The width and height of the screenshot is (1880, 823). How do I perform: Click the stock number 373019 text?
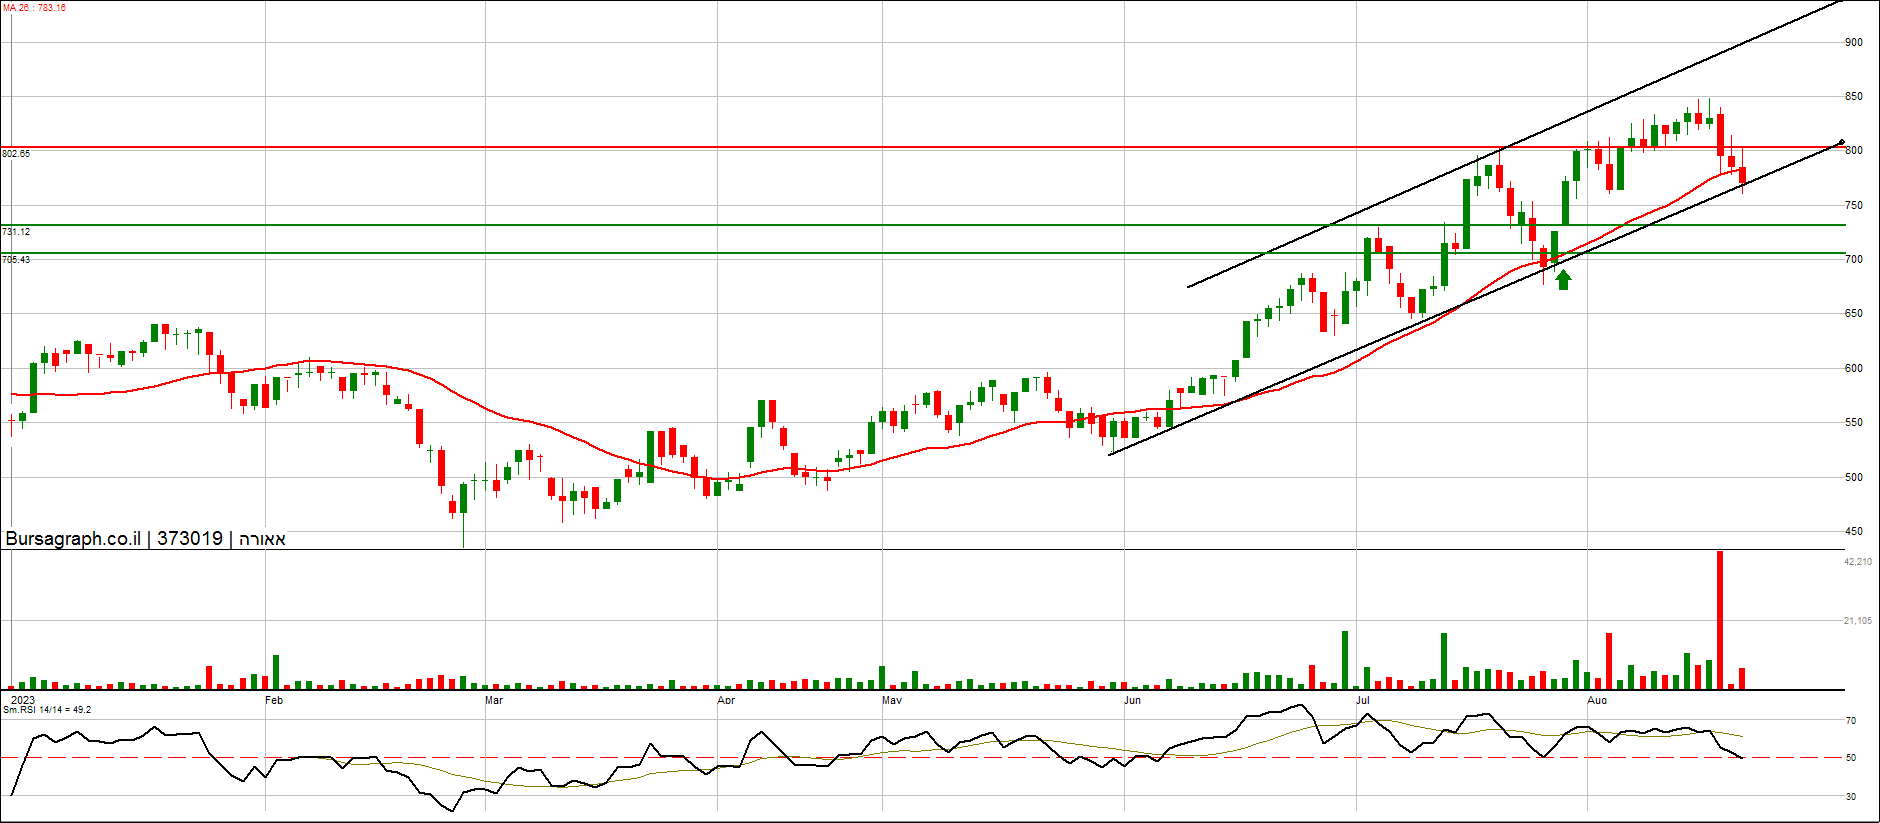(190, 539)
